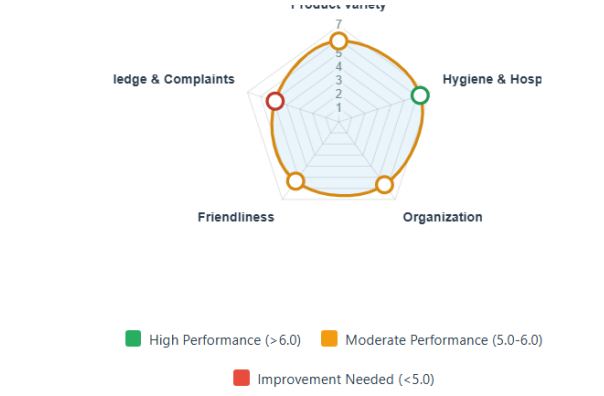Click the Product Variety axis label
Viewport: 604px width, 396px height.
338,5
